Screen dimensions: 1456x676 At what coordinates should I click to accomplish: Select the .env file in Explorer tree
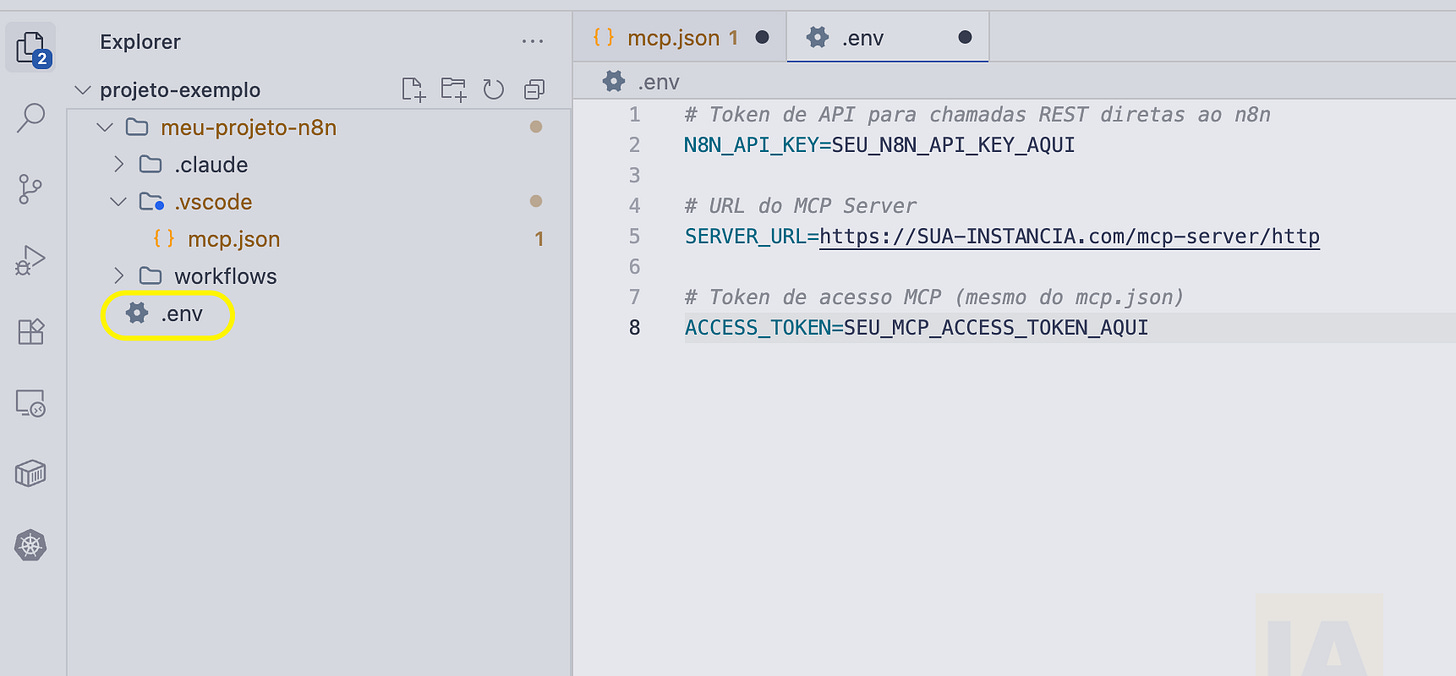318,314
